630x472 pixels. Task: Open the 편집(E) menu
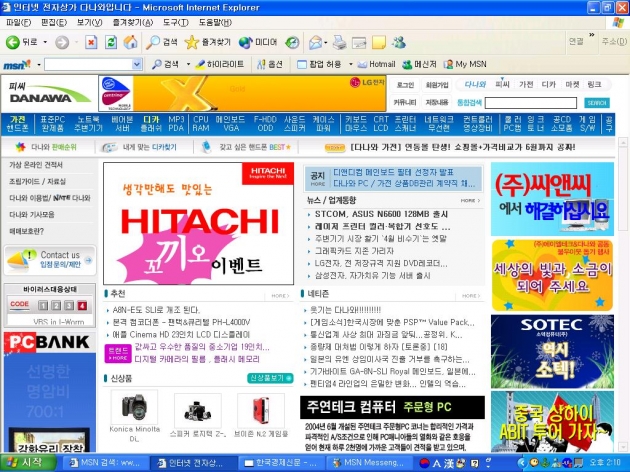[53, 22]
